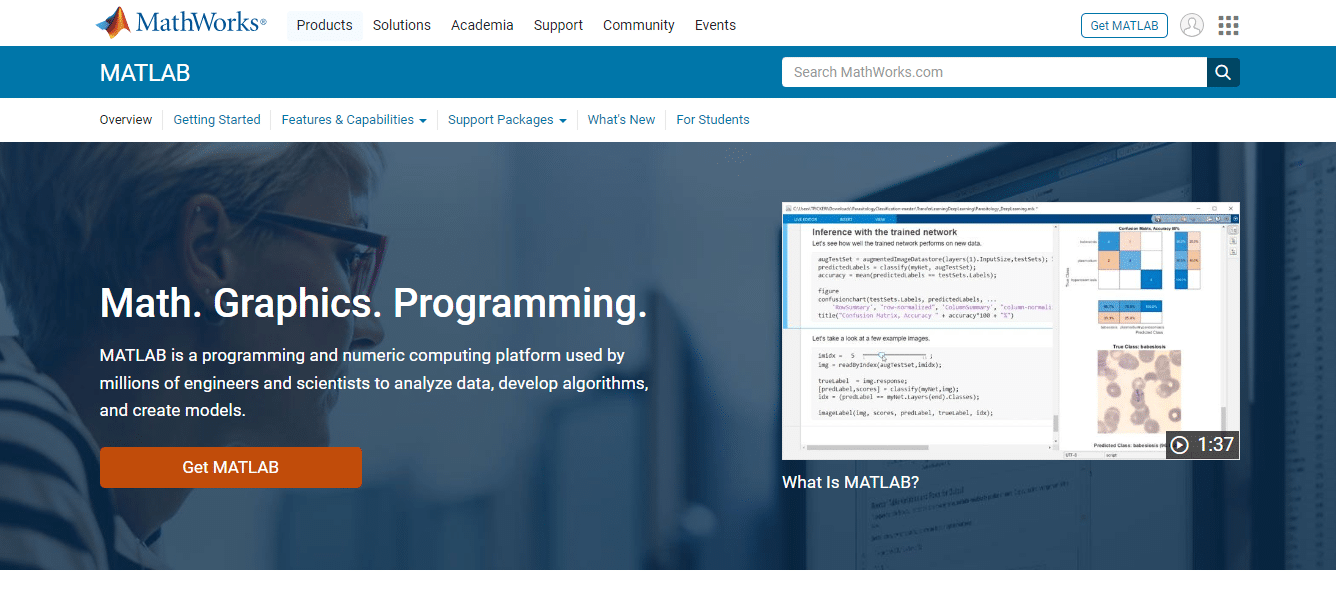Go to the For Students tab

[712, 120]
